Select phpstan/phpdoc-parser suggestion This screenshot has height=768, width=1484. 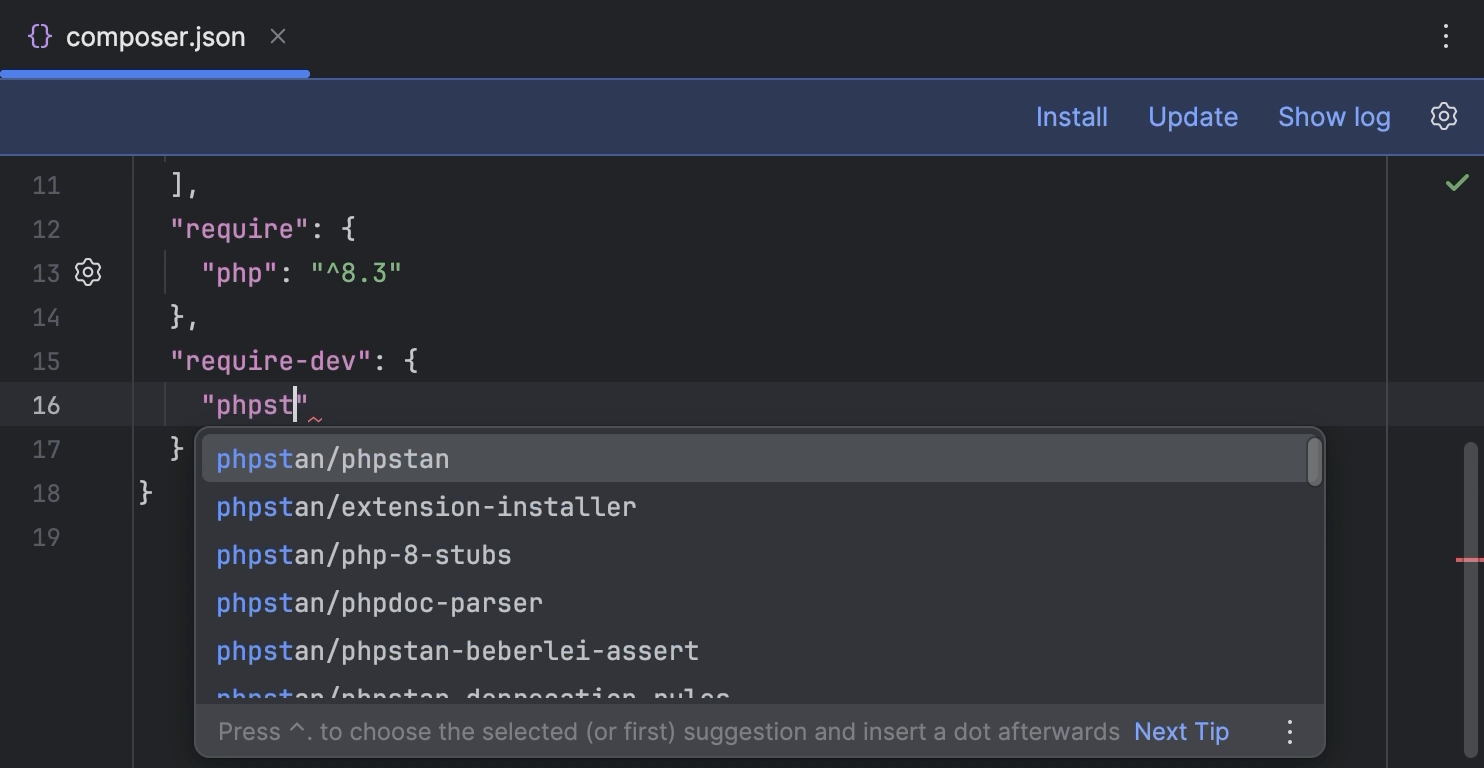coord(754,603)
